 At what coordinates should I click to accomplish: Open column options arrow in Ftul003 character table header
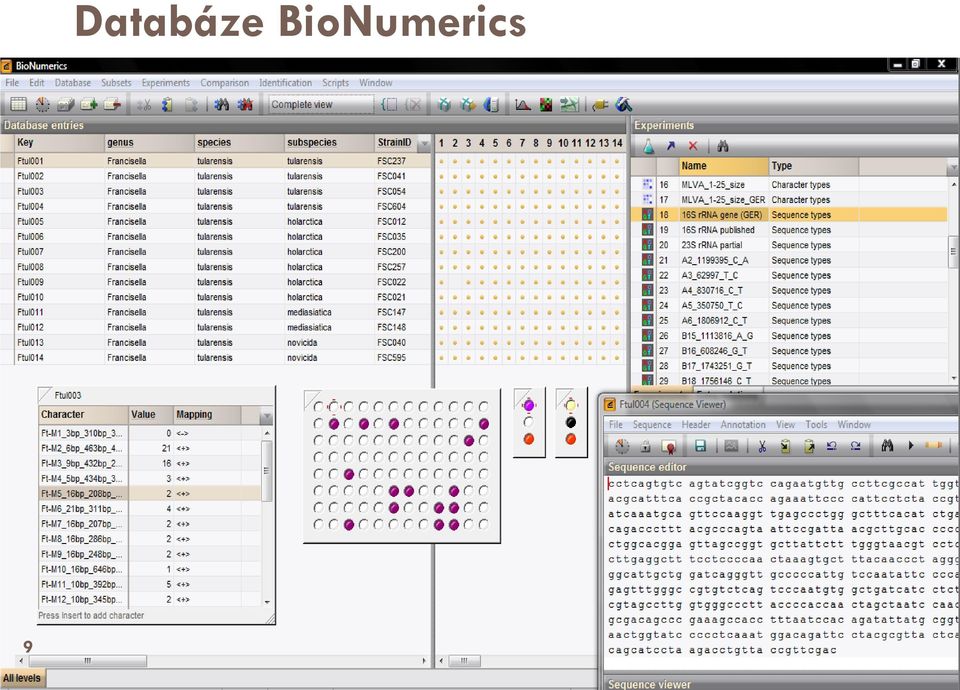tap(266, 416)
